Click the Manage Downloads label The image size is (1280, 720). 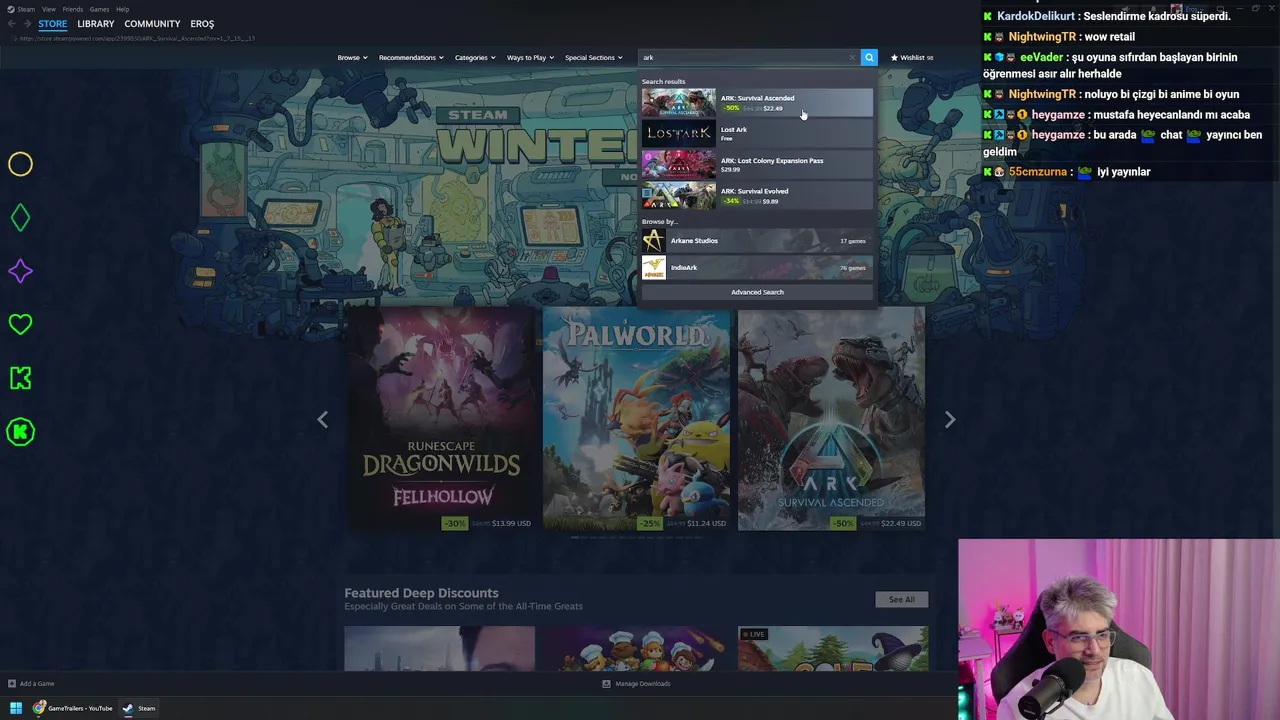click(643, 684)
